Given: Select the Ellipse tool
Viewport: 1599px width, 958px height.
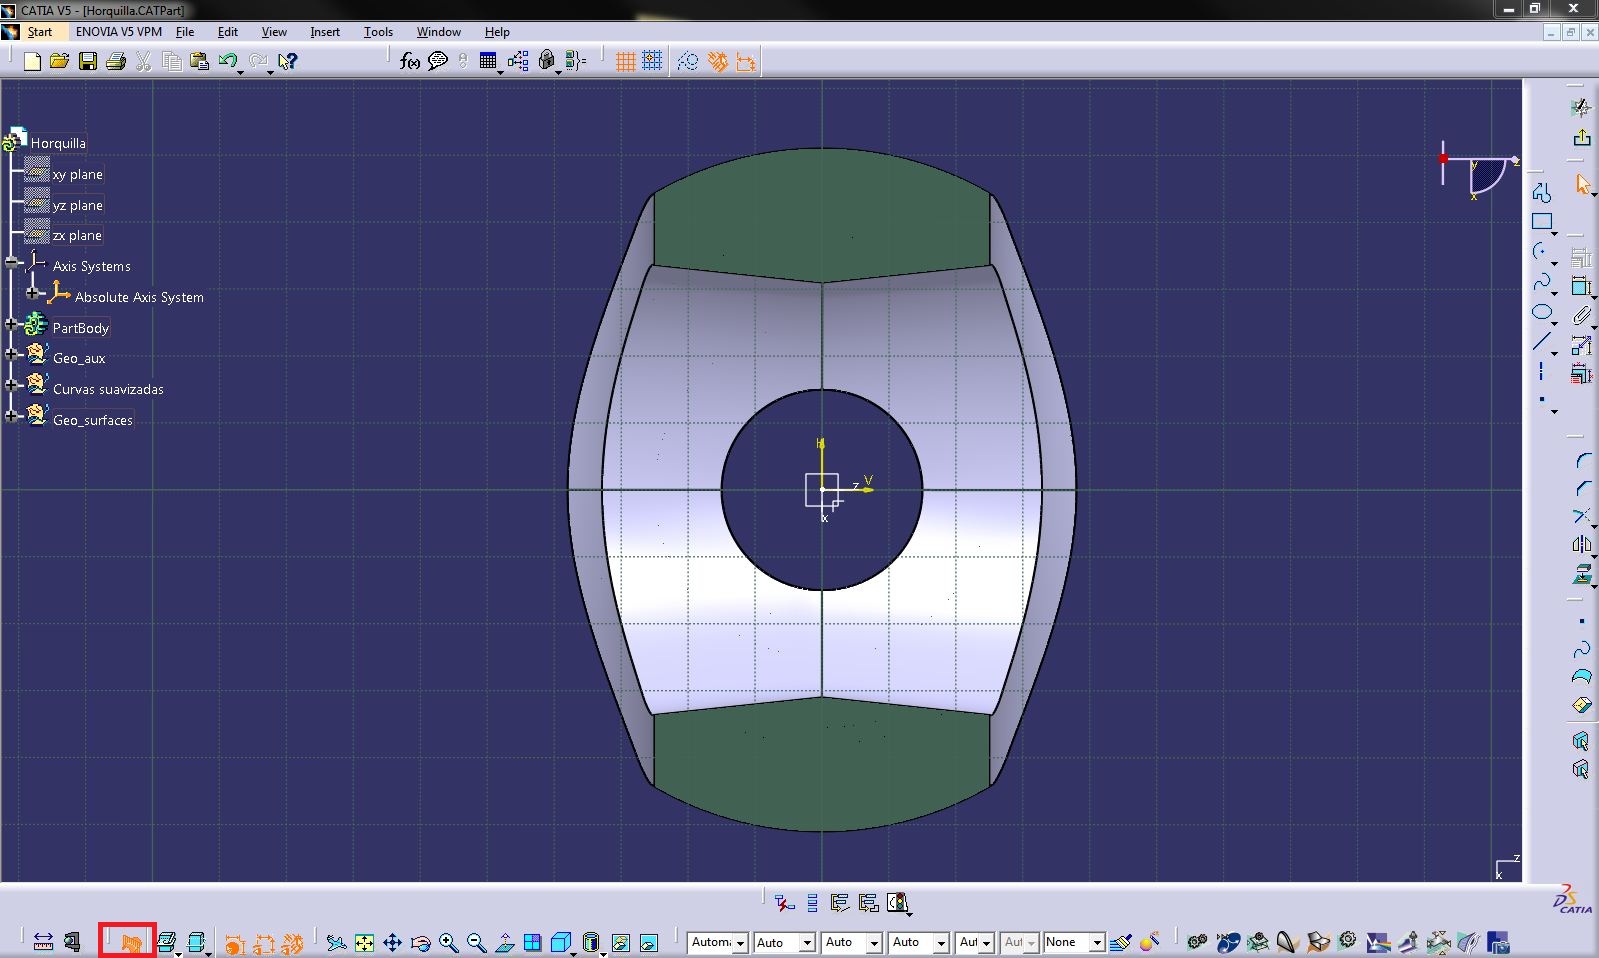Looking at the screenshot, I should 1542,313.
